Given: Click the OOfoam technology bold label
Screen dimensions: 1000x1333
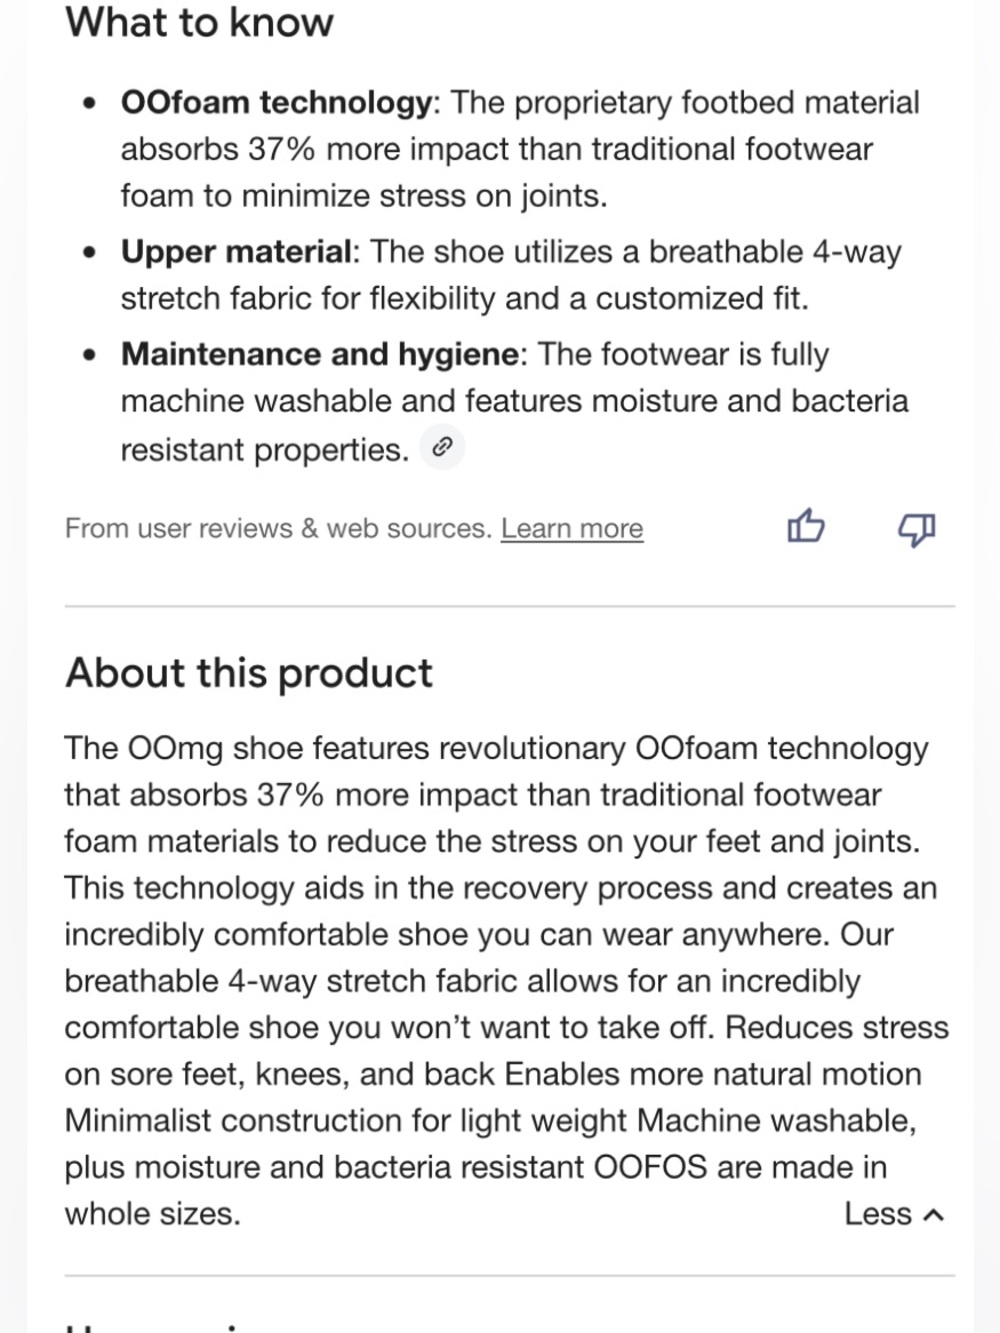Looking at the screenshot, I should pyautogui.click(x=275, y=102).
